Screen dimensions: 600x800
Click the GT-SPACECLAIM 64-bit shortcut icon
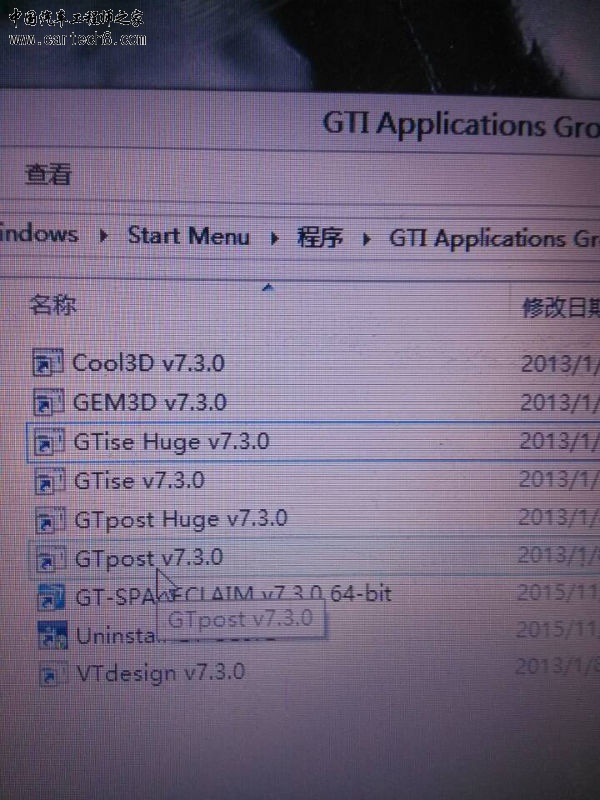[52, 596]
